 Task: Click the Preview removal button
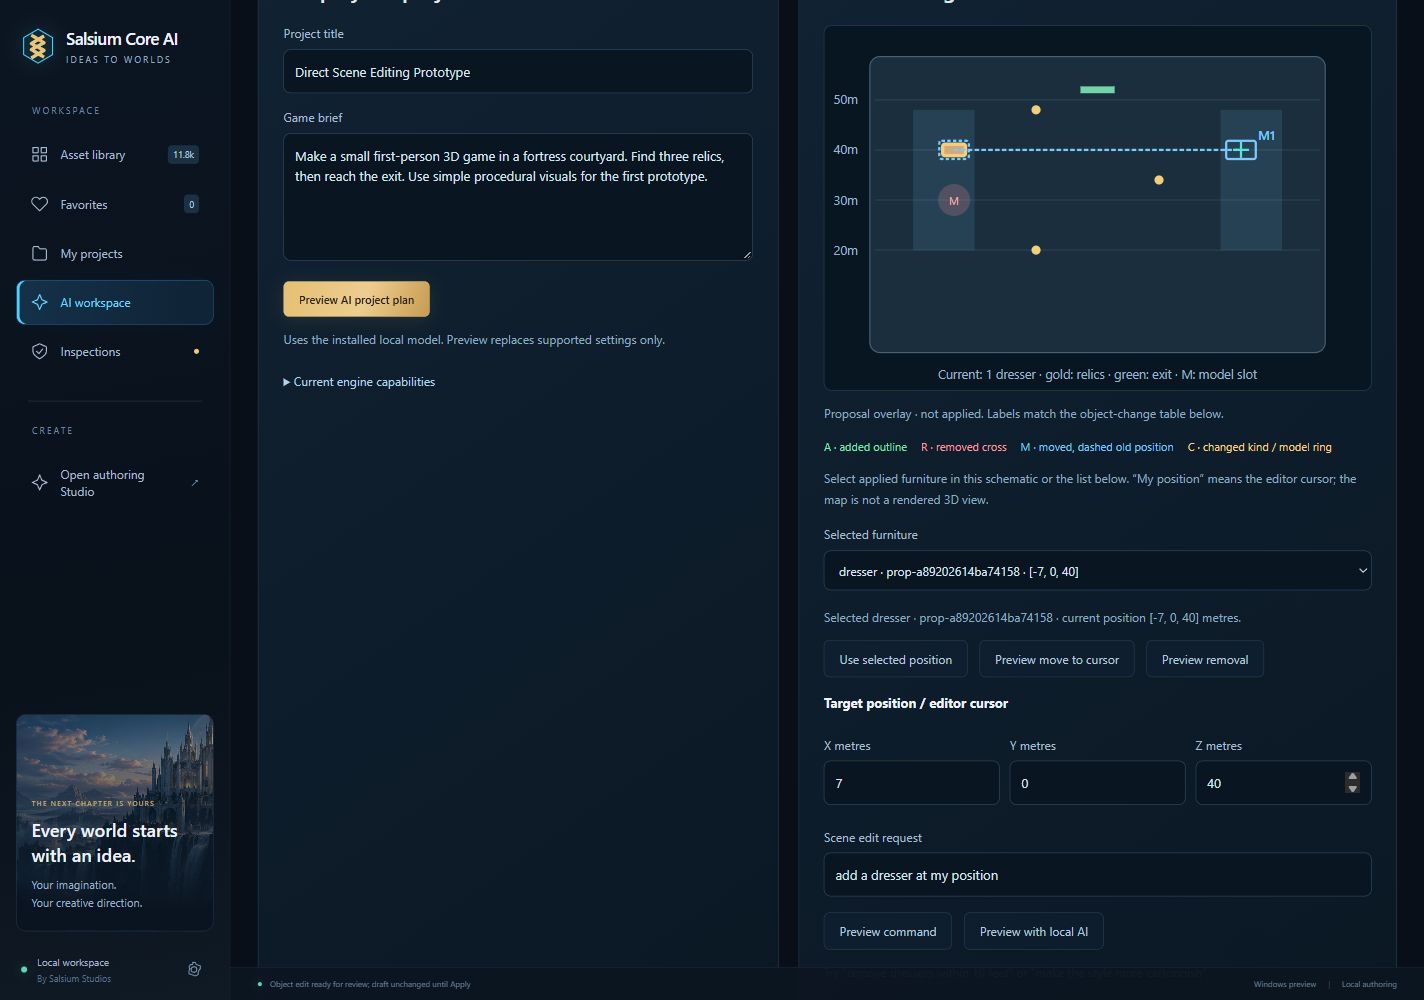pos(1204,659)
